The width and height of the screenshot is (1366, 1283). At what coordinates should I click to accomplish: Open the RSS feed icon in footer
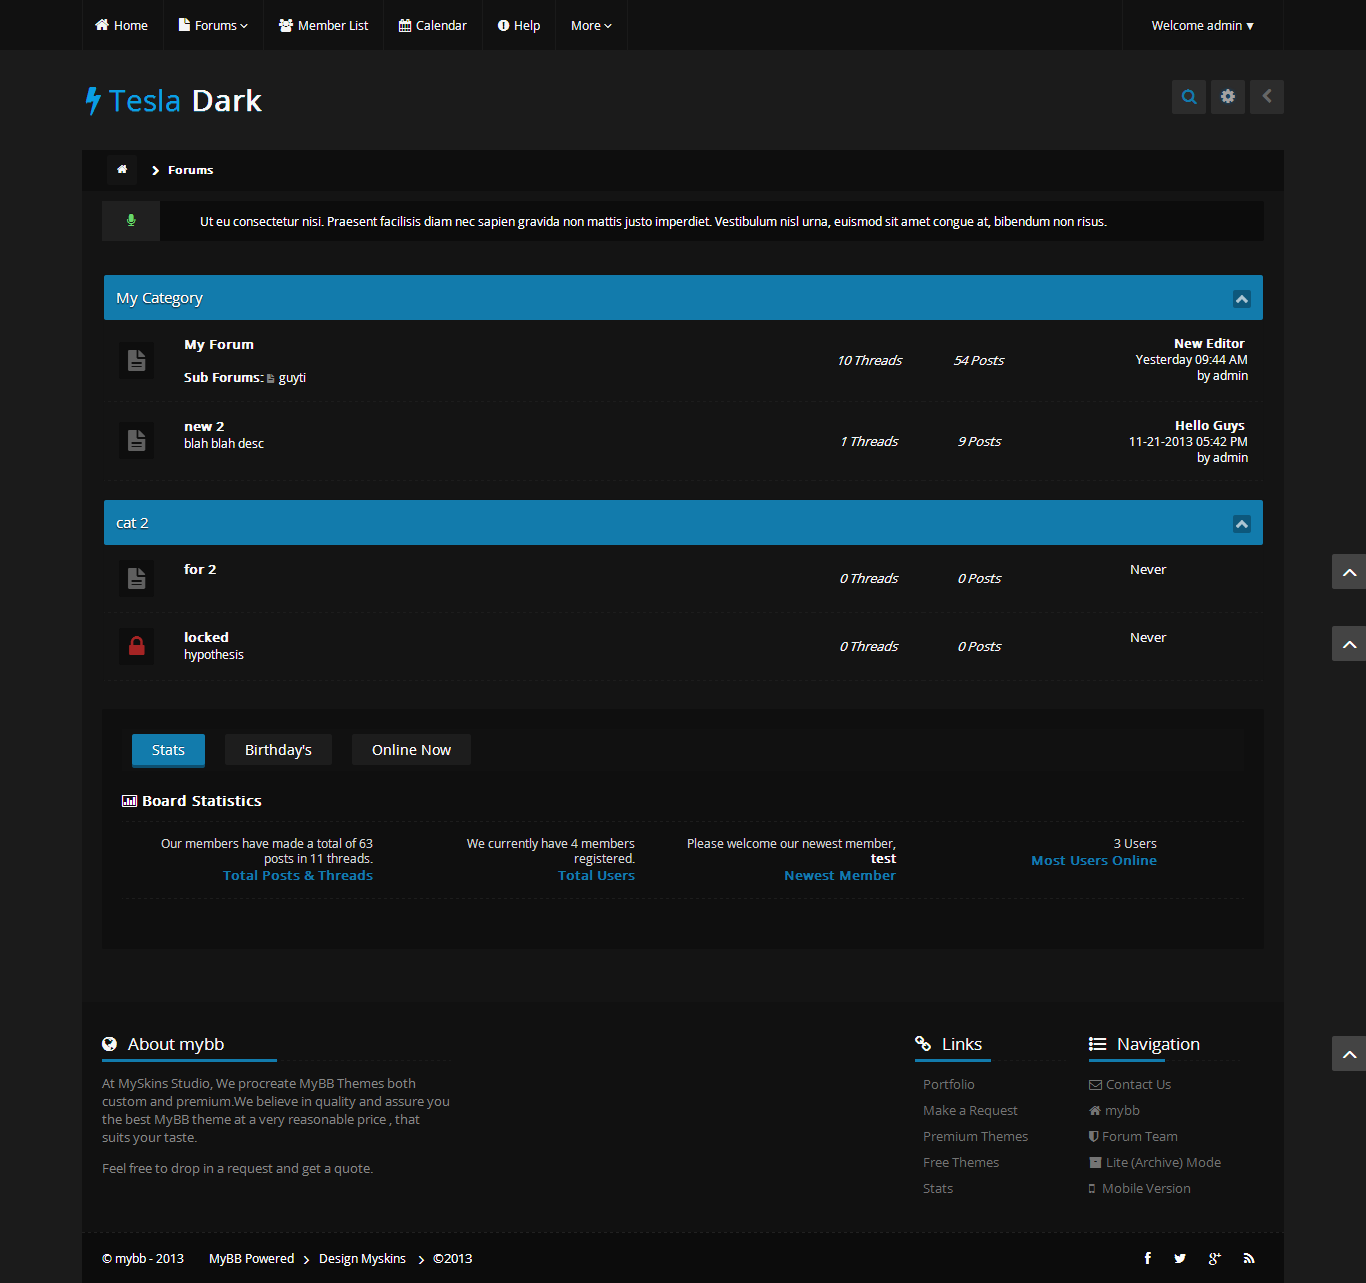pos(1249,1258)
